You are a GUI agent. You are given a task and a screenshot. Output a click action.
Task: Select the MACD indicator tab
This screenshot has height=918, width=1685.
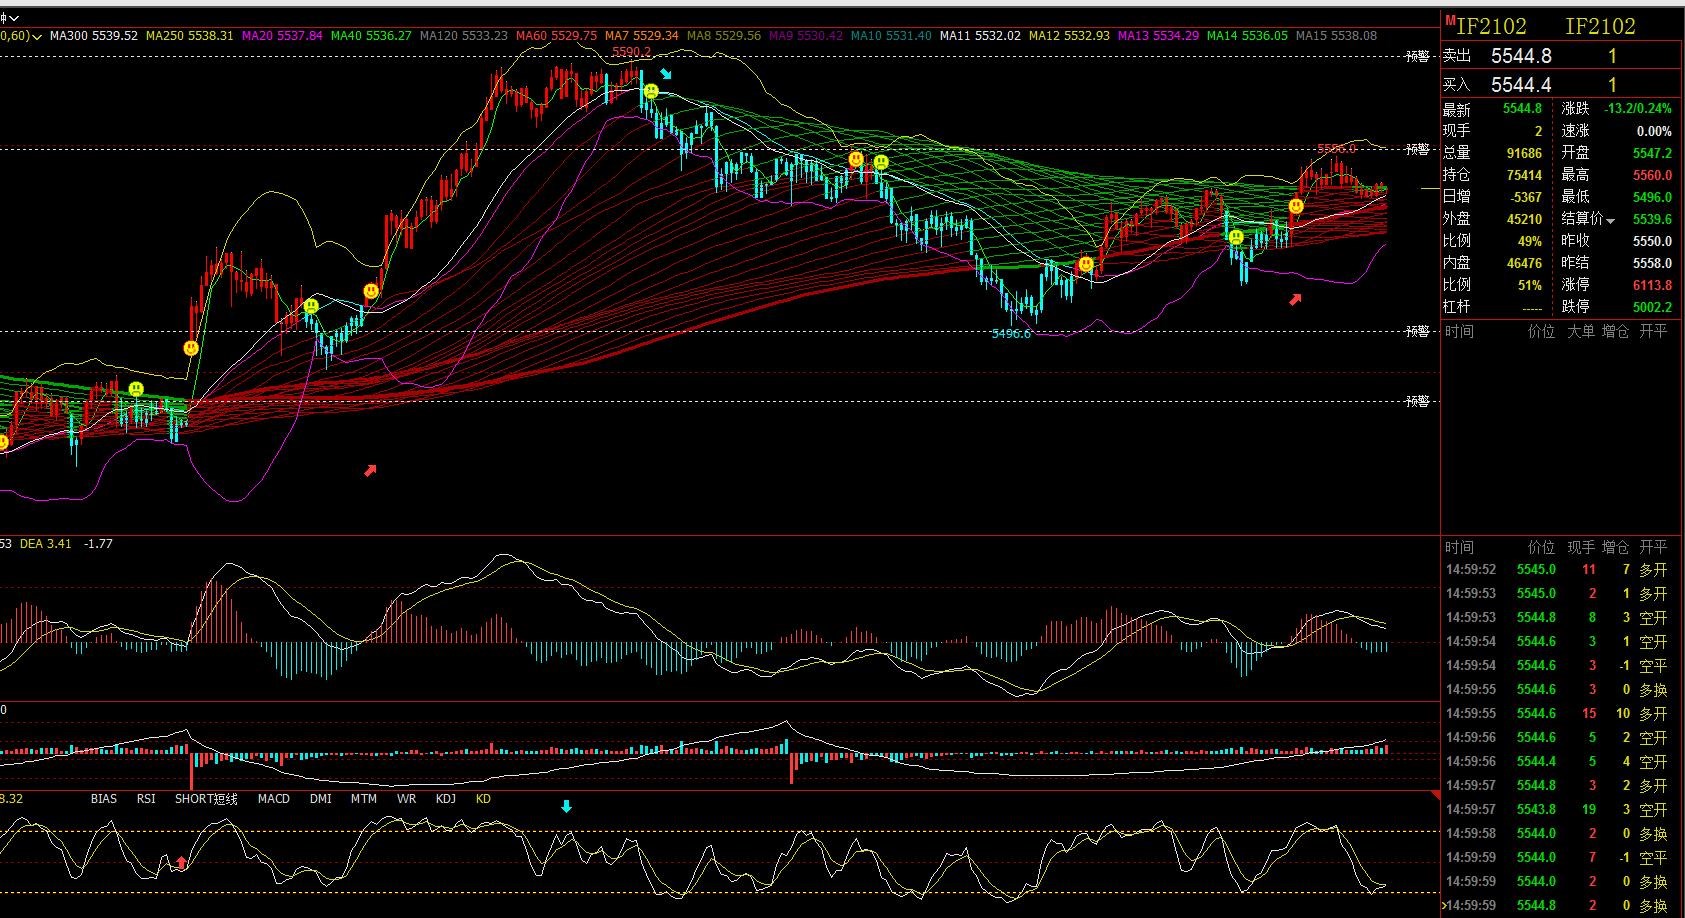point(273,799)
